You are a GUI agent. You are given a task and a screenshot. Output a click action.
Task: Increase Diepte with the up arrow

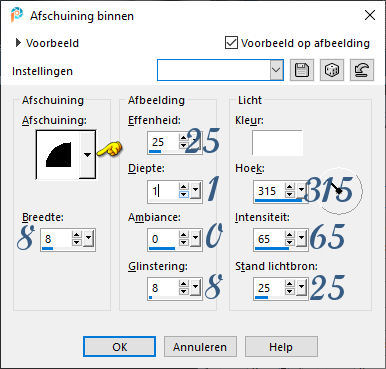pos(183,187)
